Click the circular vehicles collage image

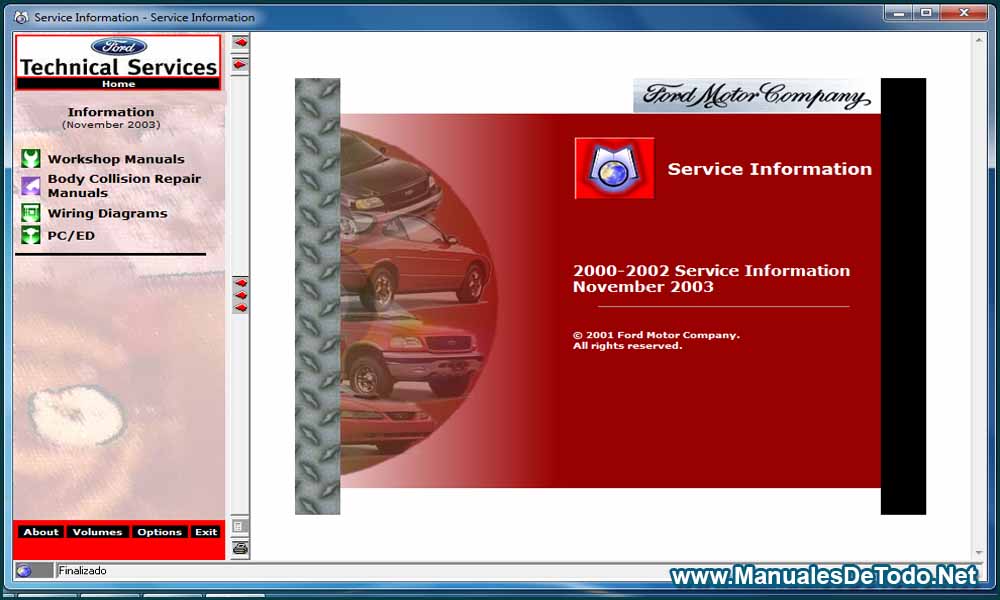click(x=418, y=301)
